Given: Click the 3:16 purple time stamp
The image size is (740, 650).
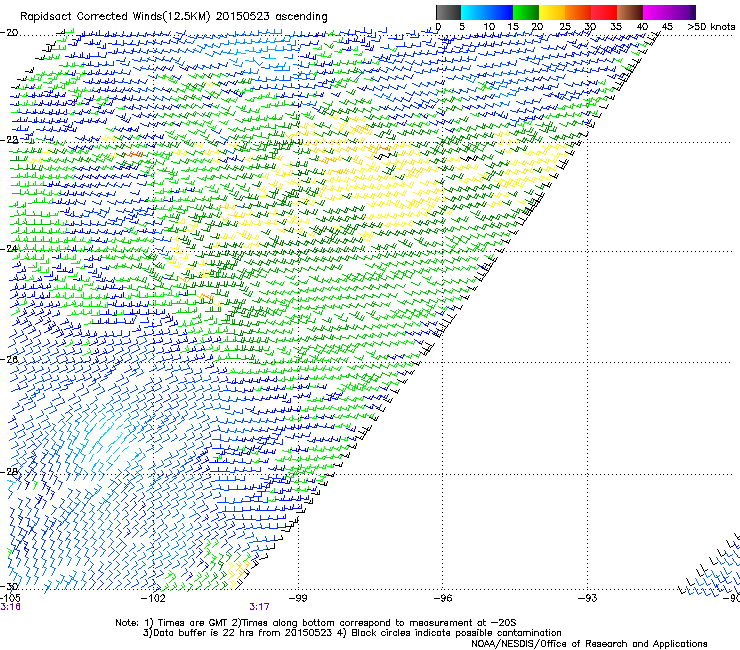Looking at the screenshot, I should click(10, 607).
